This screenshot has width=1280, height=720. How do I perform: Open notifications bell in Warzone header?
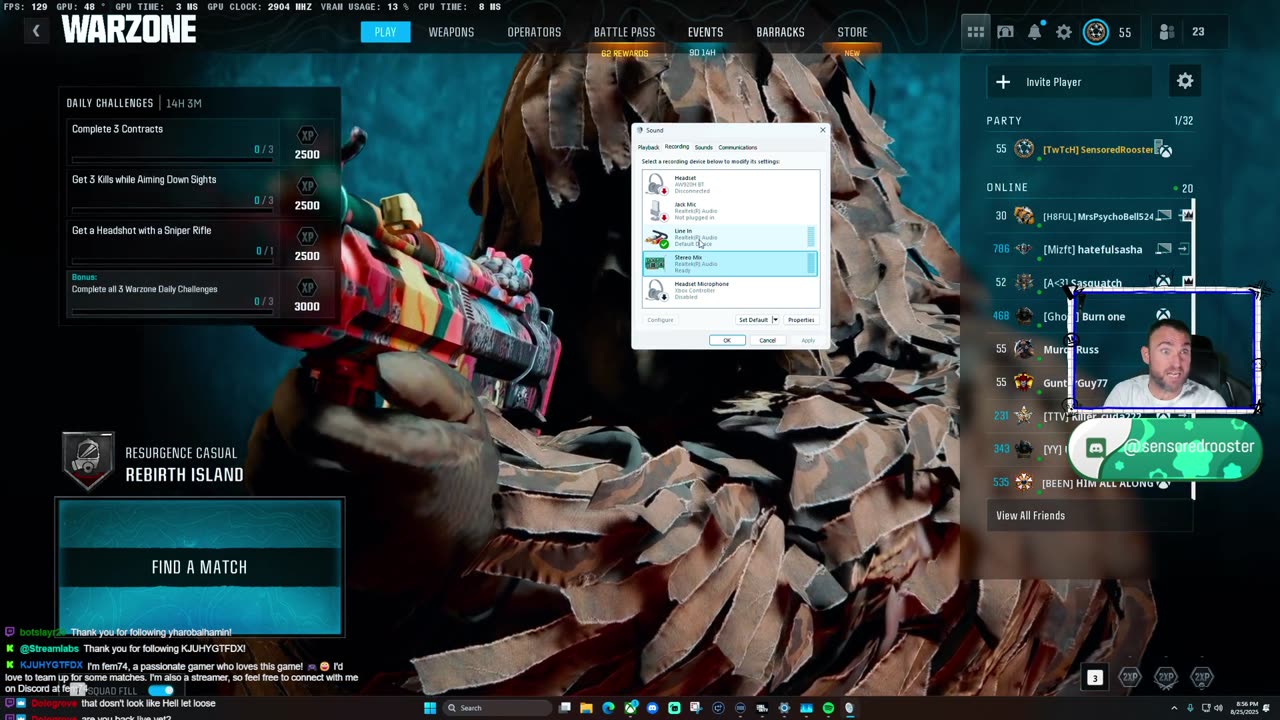(1035, 32)
